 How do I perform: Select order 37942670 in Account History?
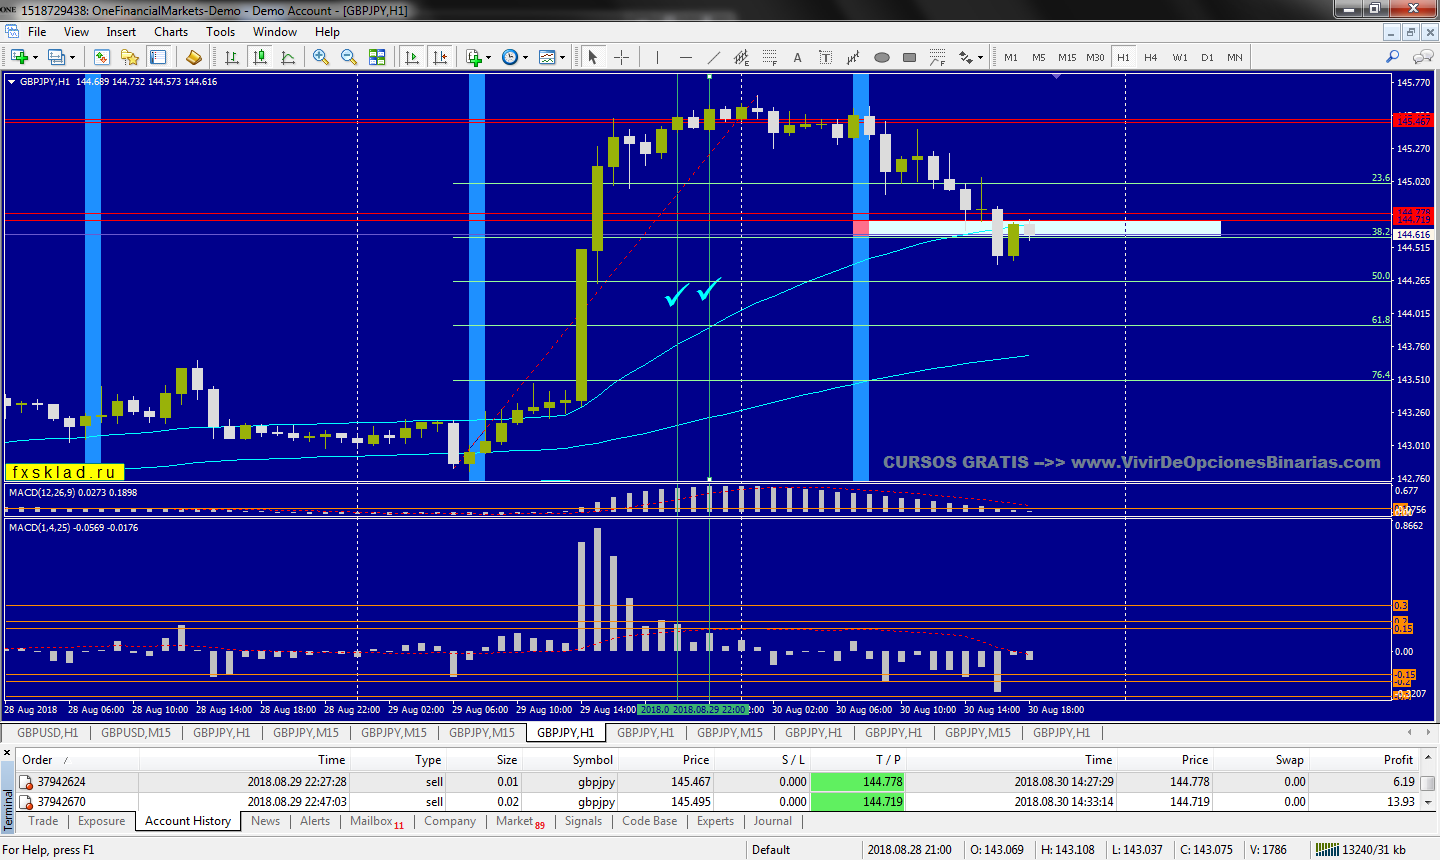(x=62, y=802)
